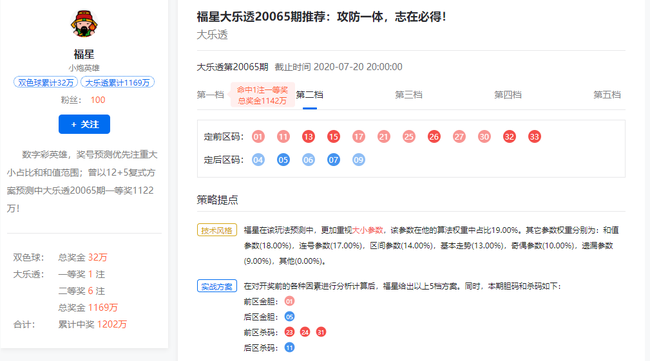
Task: Click the 命中1注一等奖 prize tooltip
Action: click(x=262, y=95)
